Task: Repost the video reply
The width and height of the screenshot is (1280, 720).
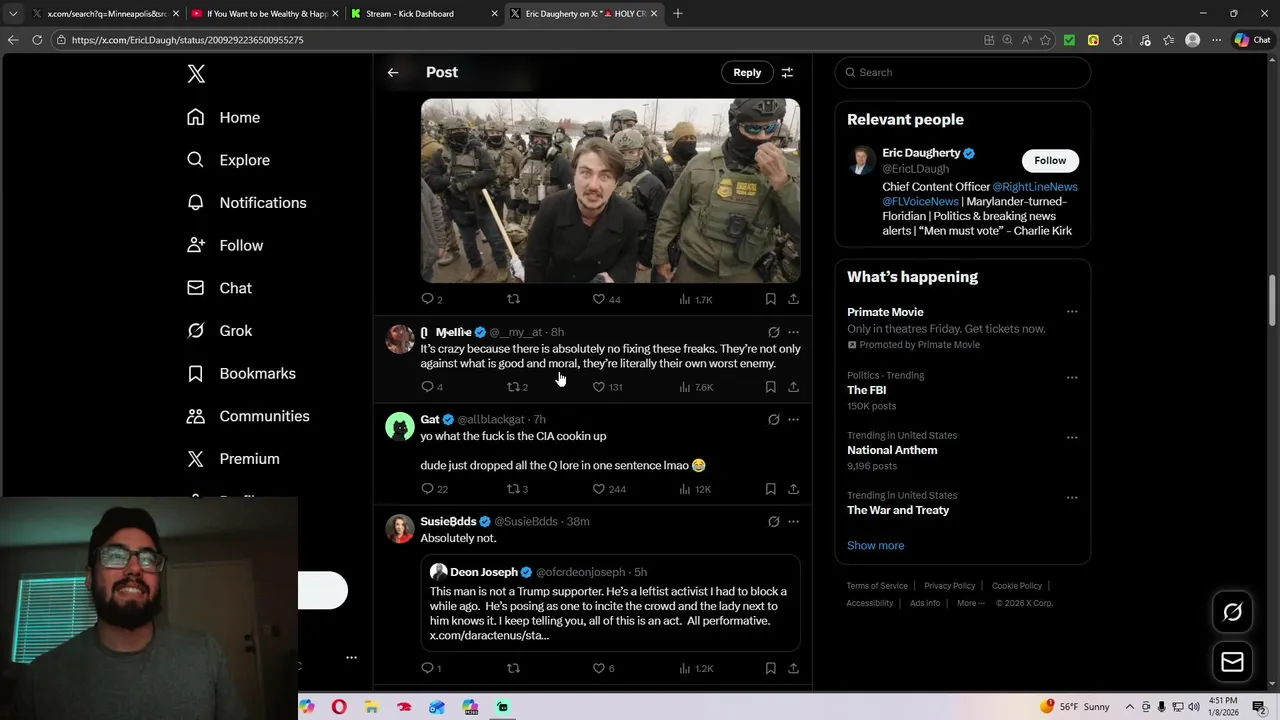Action: (513, 299)
